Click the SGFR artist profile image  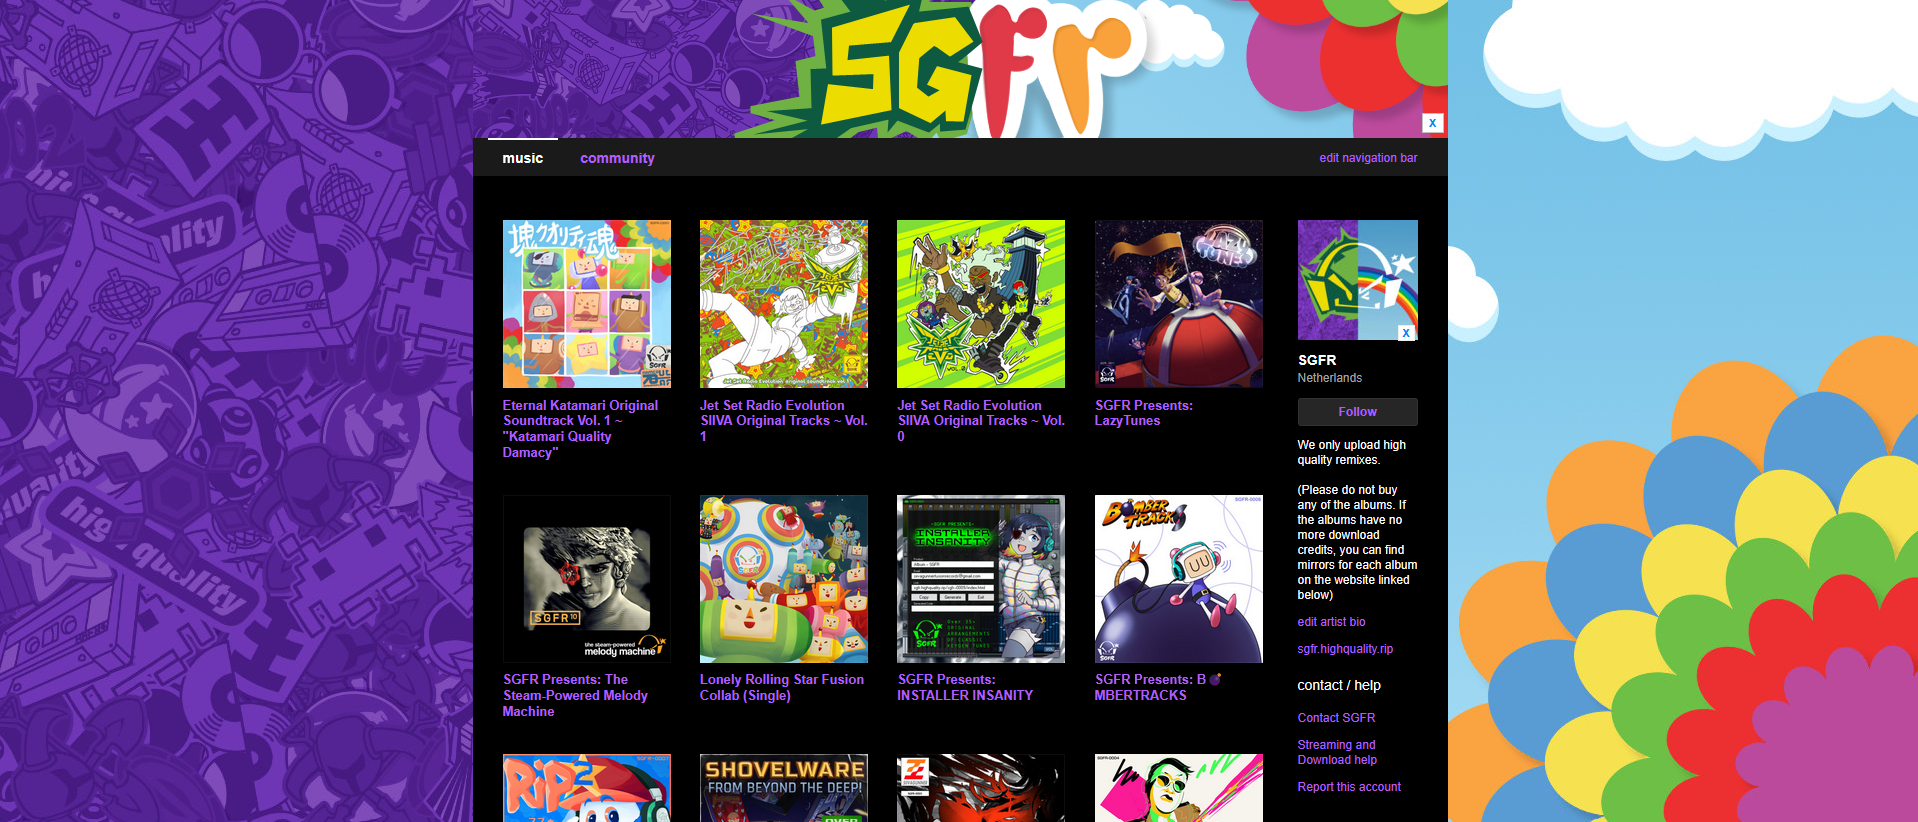[x=1357, y=280]
